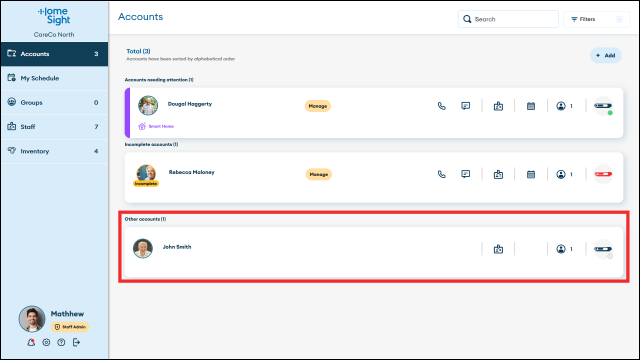
Task: Click device status icon for Dougal Haggarty
Action: (x=603, y=106)
